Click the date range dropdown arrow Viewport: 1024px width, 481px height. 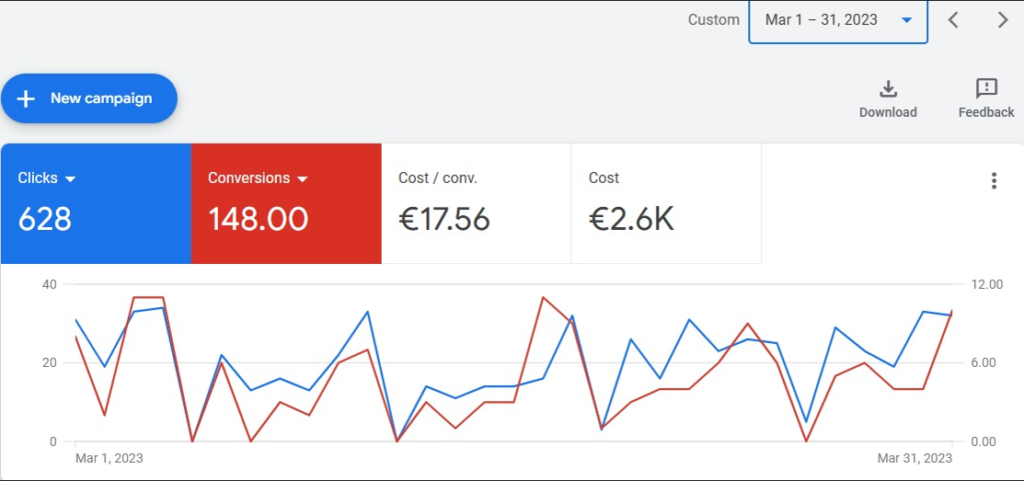(x=907, y=20)
